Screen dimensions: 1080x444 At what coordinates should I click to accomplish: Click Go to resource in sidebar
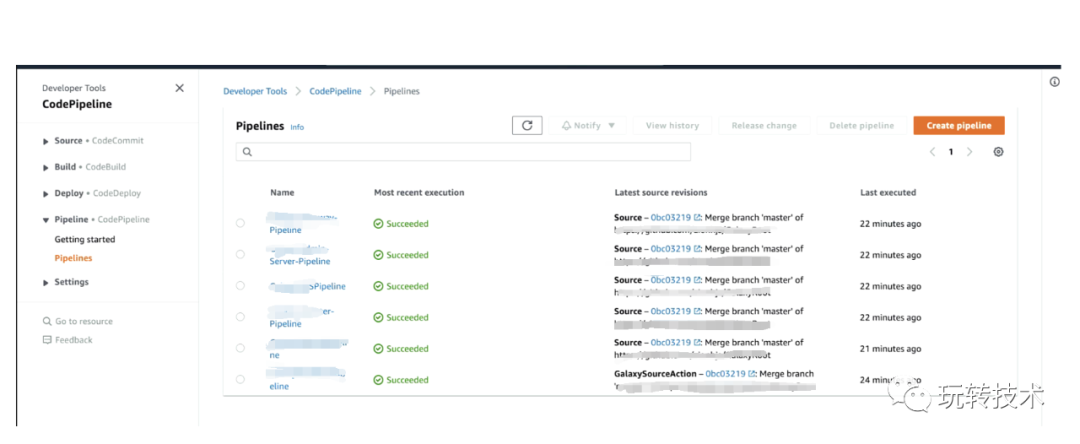(x=84, y=321)
